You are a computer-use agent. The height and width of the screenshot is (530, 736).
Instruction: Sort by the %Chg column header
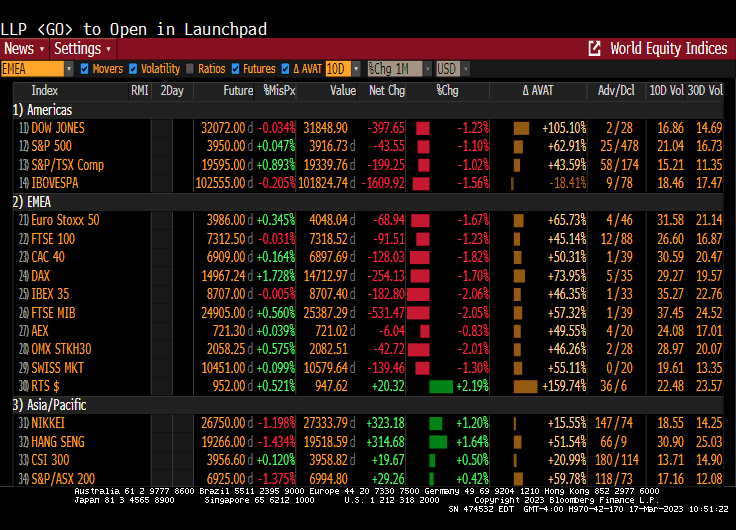[447, 91]
